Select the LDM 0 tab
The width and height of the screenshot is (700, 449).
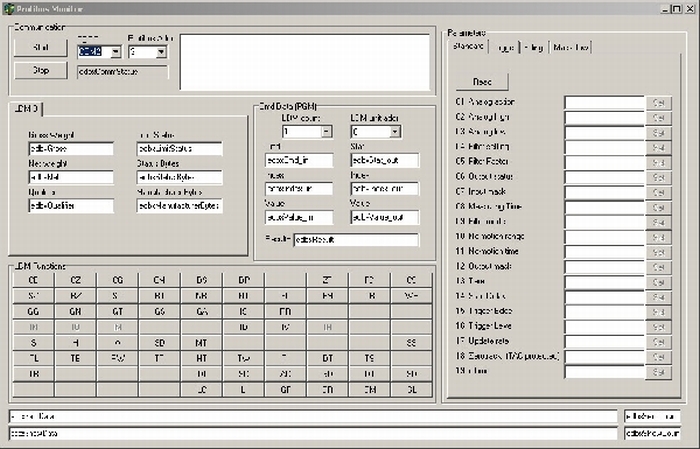click(x=26, y=108)
